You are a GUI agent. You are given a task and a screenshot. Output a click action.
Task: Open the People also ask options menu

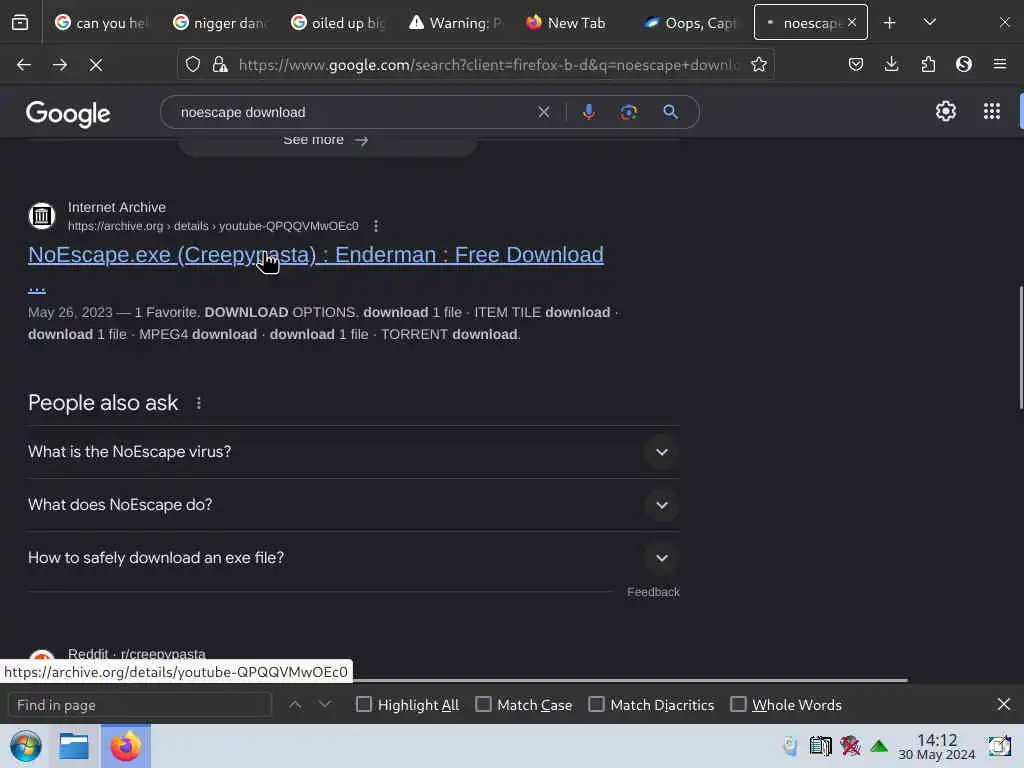point(199,404)
